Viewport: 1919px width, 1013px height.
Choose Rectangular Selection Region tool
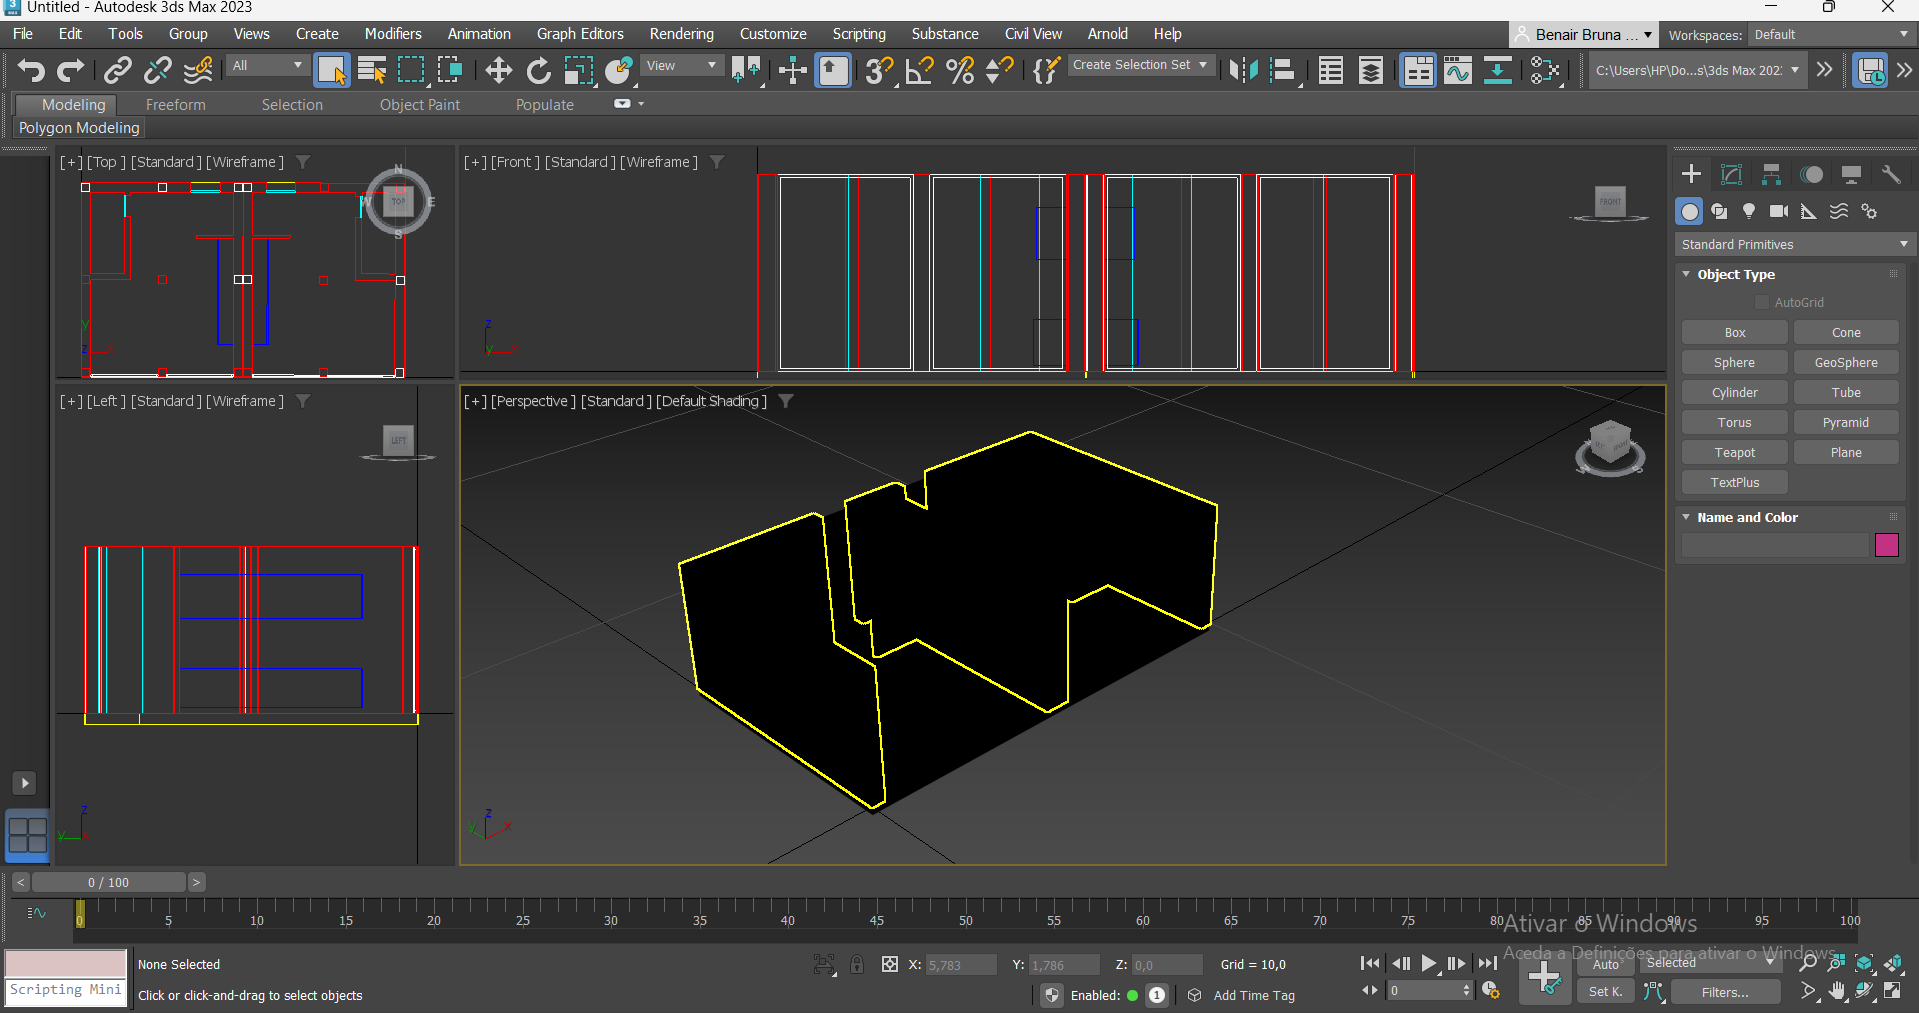411,70
